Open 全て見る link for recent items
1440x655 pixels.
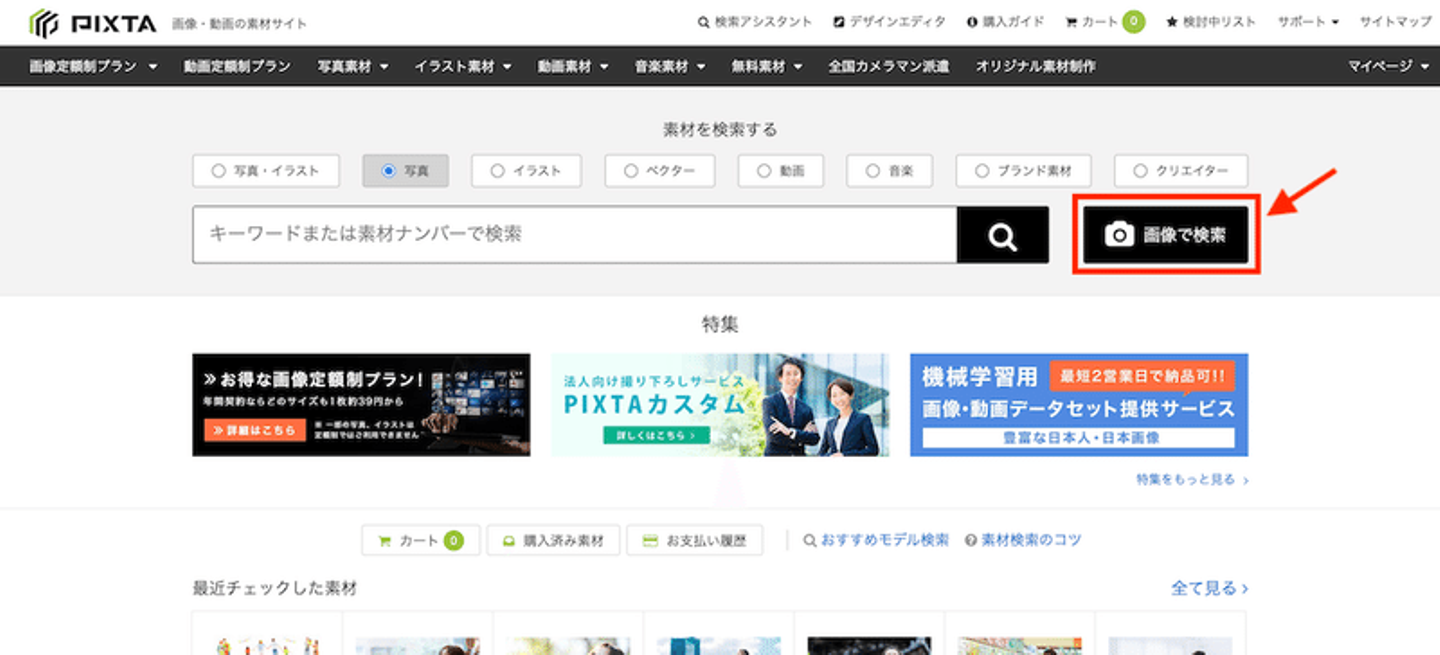click(x=1209, y=588)
